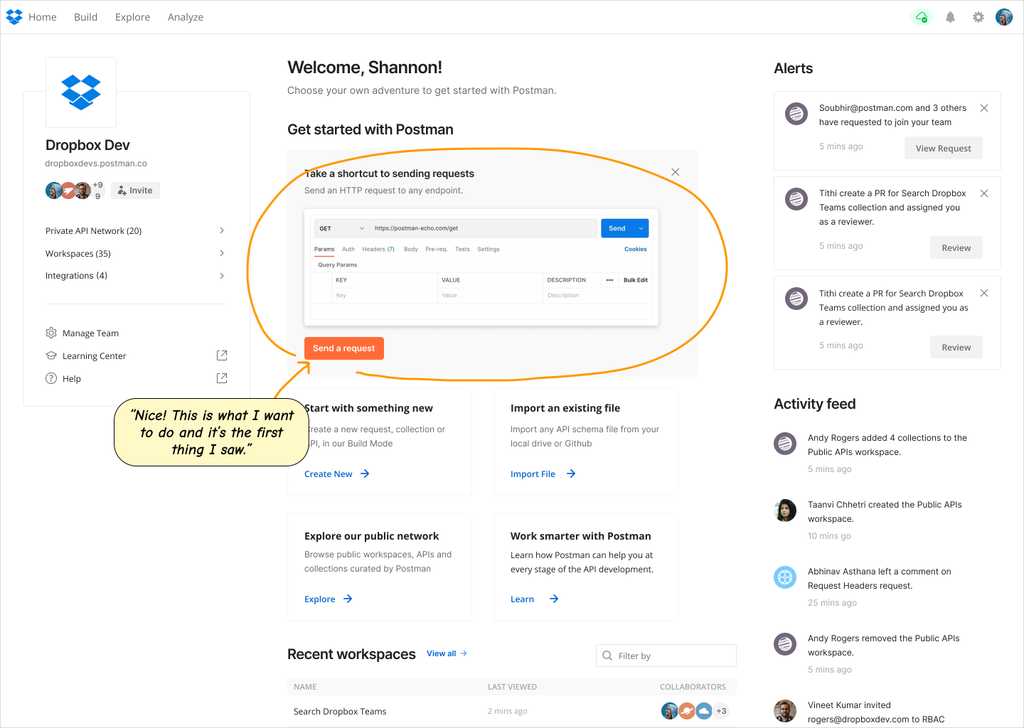This screenshot has width=1024, height=728.
Task: Expand Workspaces (35) chevron
Action: 222,253
